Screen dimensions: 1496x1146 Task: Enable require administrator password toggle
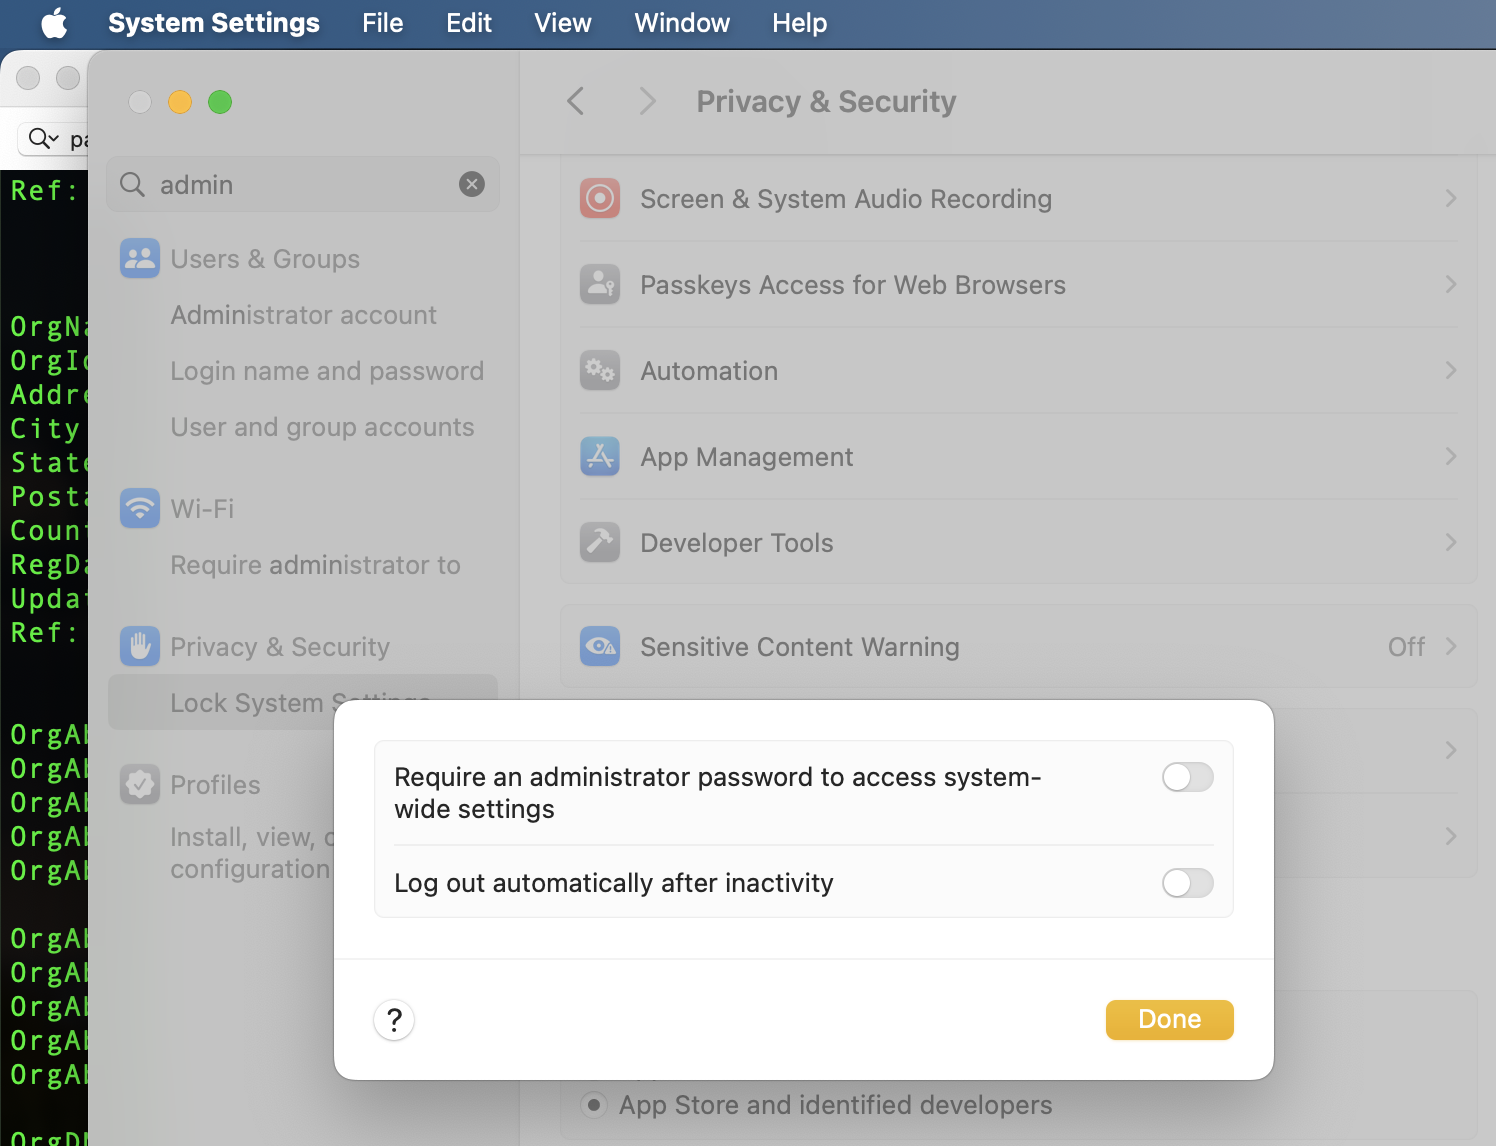(1187, 777)
